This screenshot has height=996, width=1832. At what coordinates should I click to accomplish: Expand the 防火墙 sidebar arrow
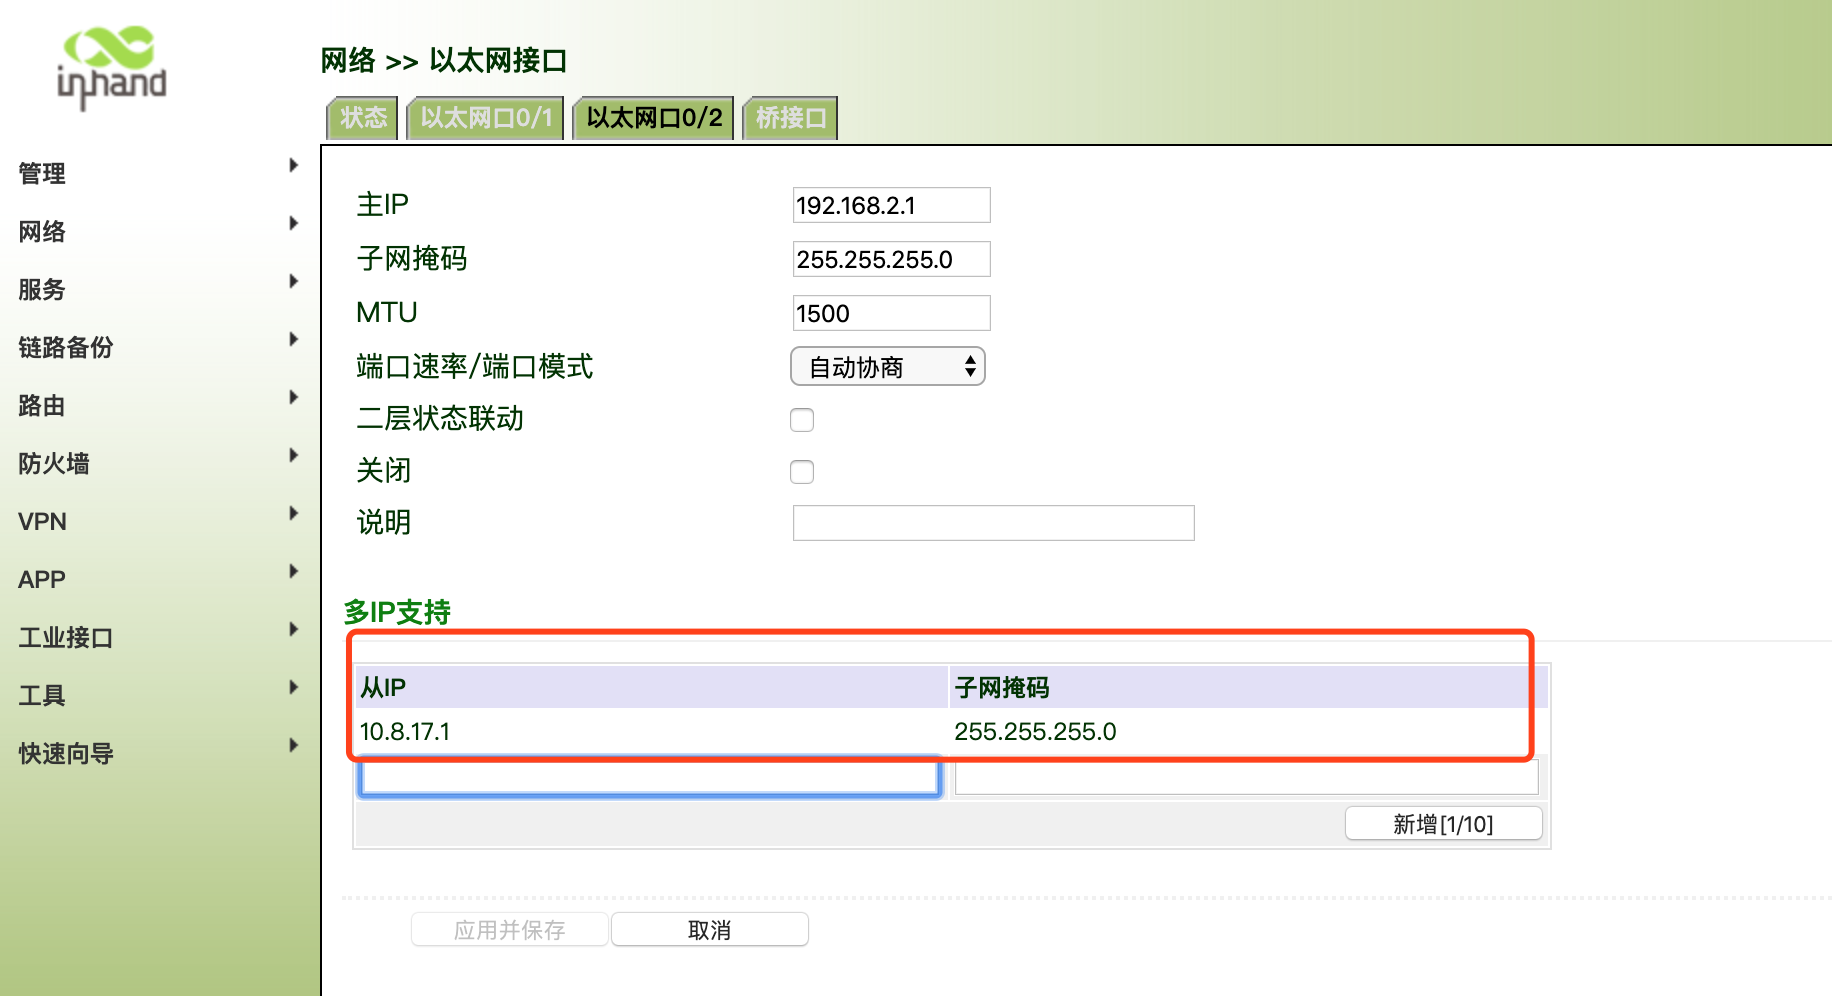click(x=293, y=455)
